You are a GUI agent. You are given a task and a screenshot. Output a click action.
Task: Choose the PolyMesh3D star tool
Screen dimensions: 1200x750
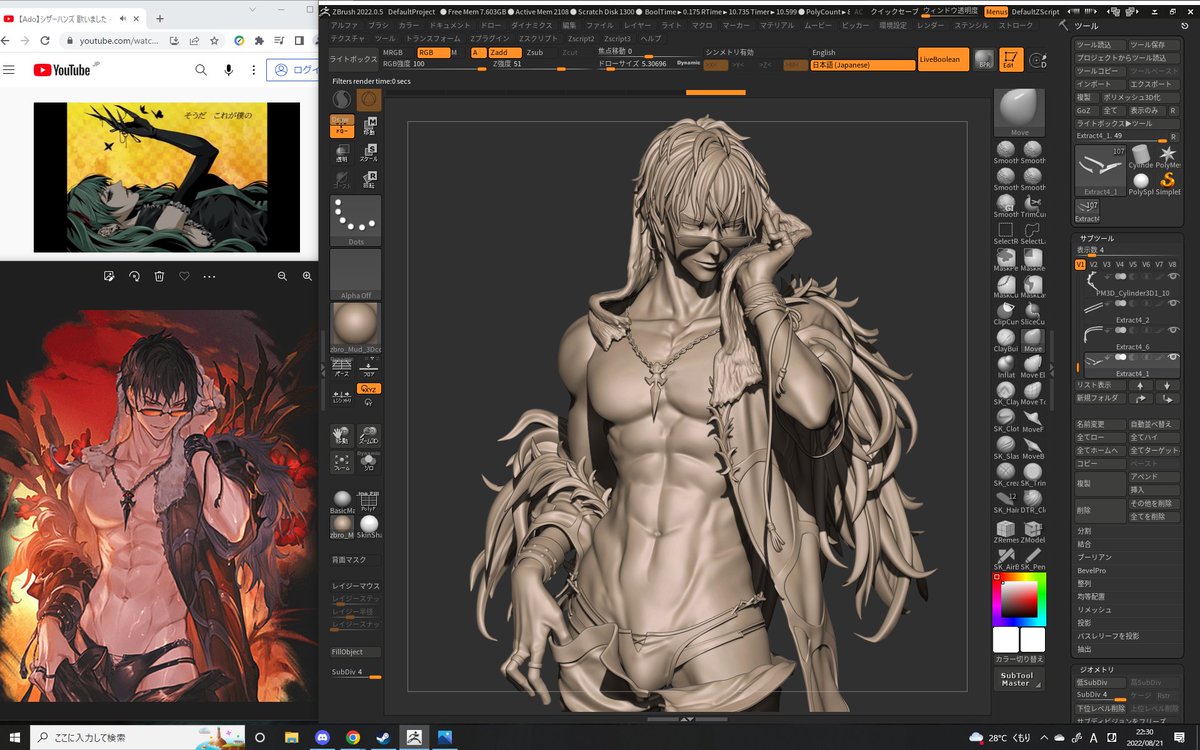pos(1167,156)
